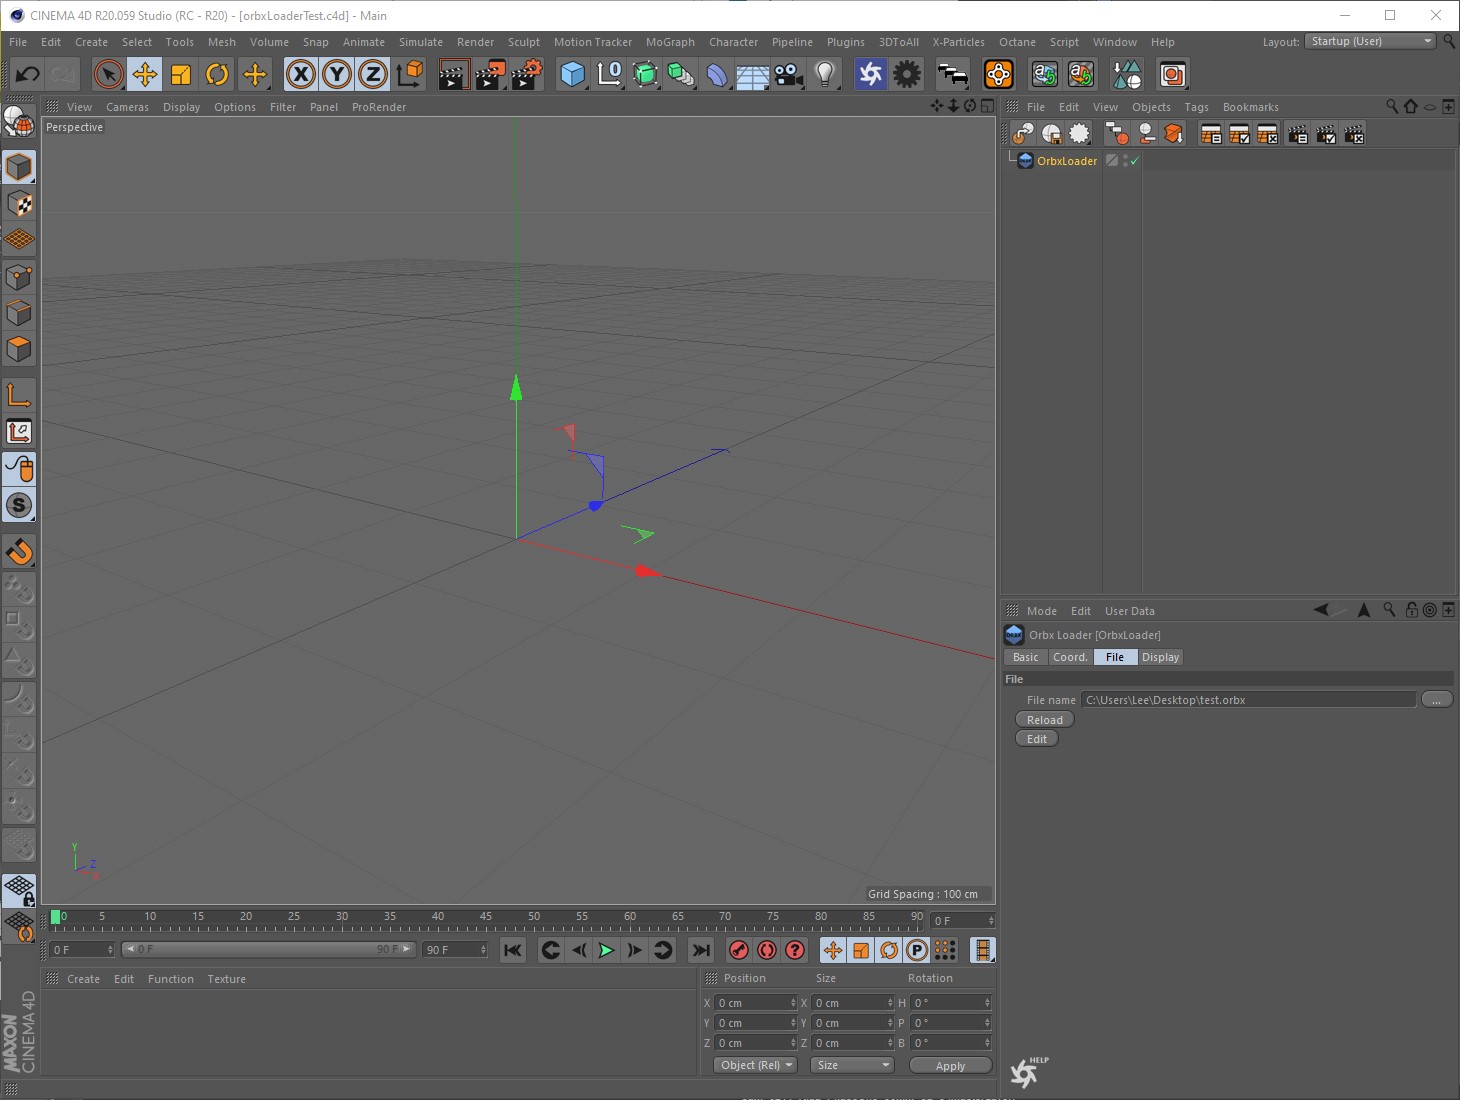This screenshot has width=1460, height=1100.
Task: Switch to Points mode
Action: [19, 277]
